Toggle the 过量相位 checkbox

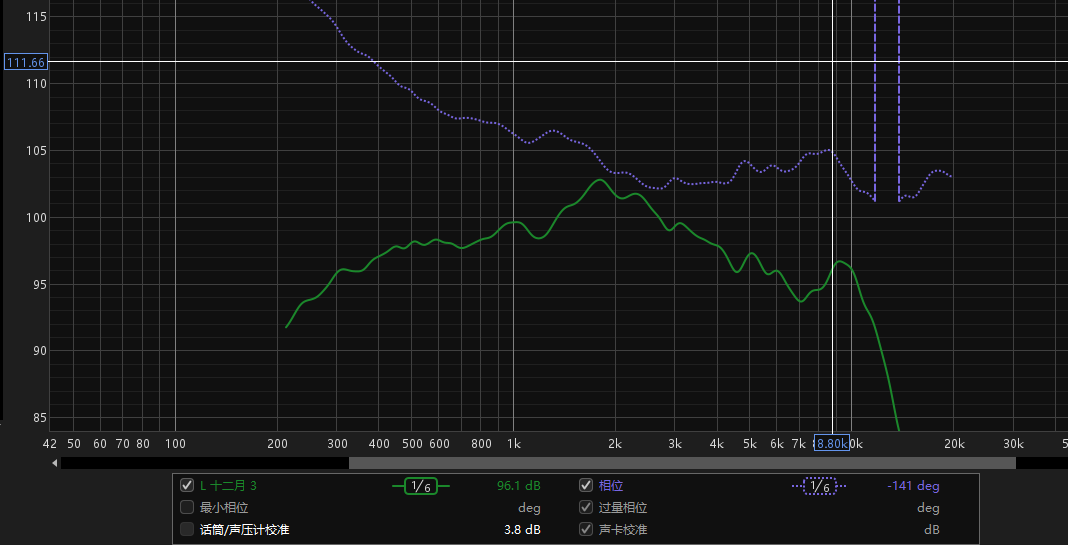tap(586, 507)
